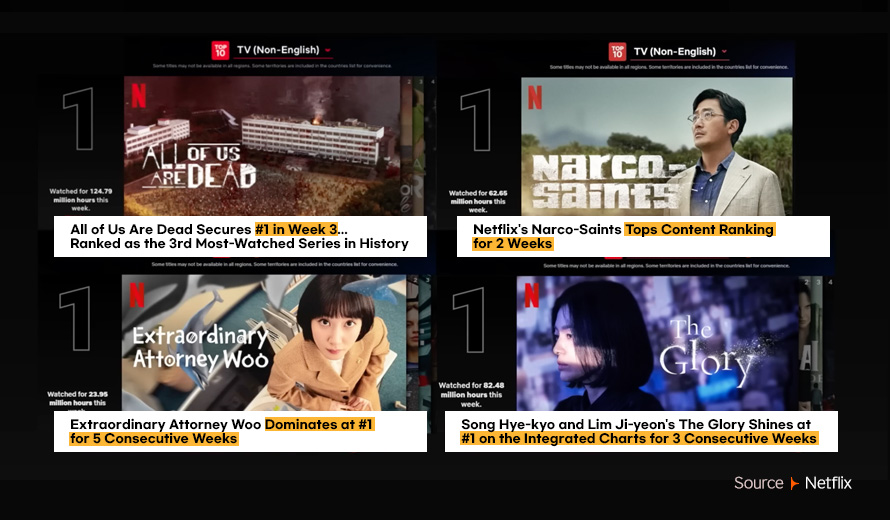This screenshot has width=890, height=520.
Task: Click the Netflix N logo on All of Us Are Dead
Action: click(139, 95)
